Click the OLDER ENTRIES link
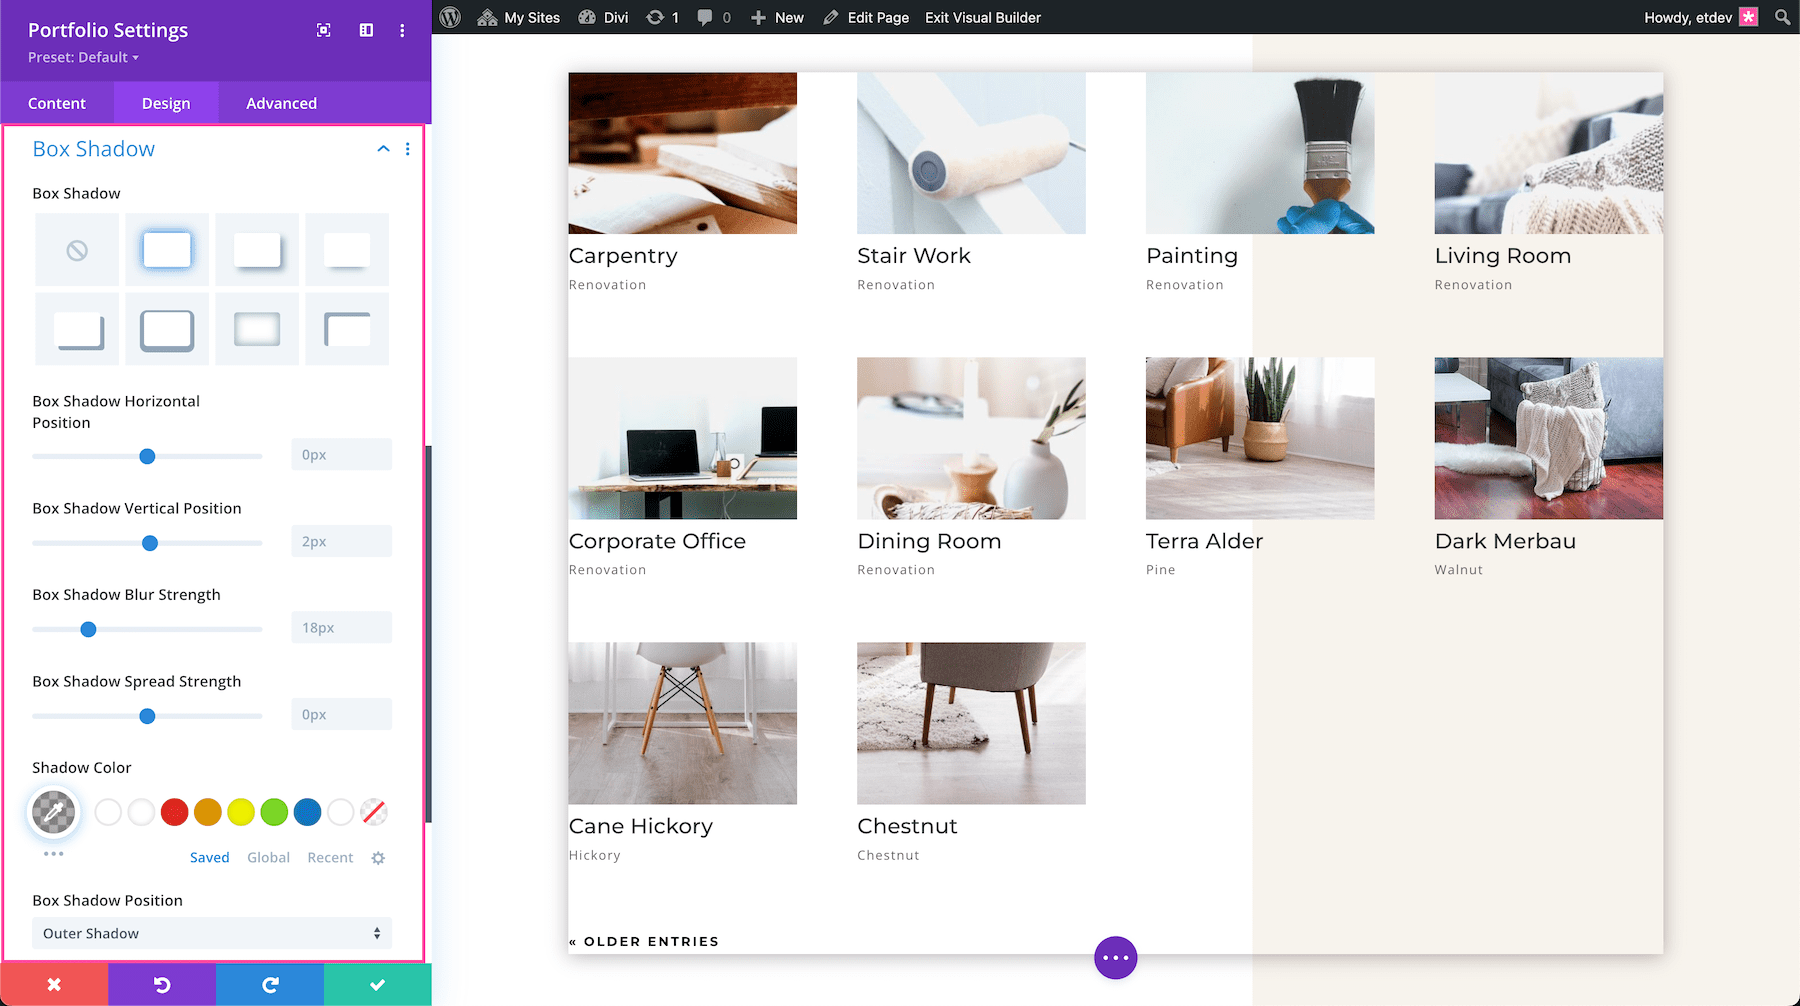The width and height of the screenshot is (1800, 1006). (x=644, y=941)
